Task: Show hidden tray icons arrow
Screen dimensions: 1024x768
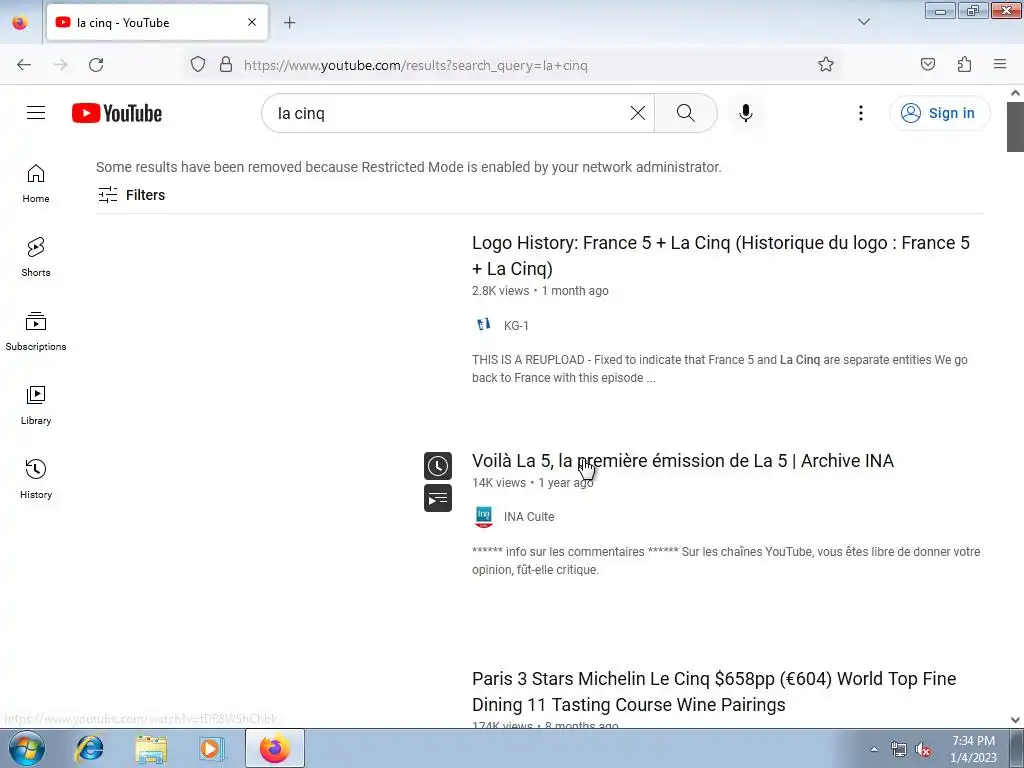Action: click(874, 749)
